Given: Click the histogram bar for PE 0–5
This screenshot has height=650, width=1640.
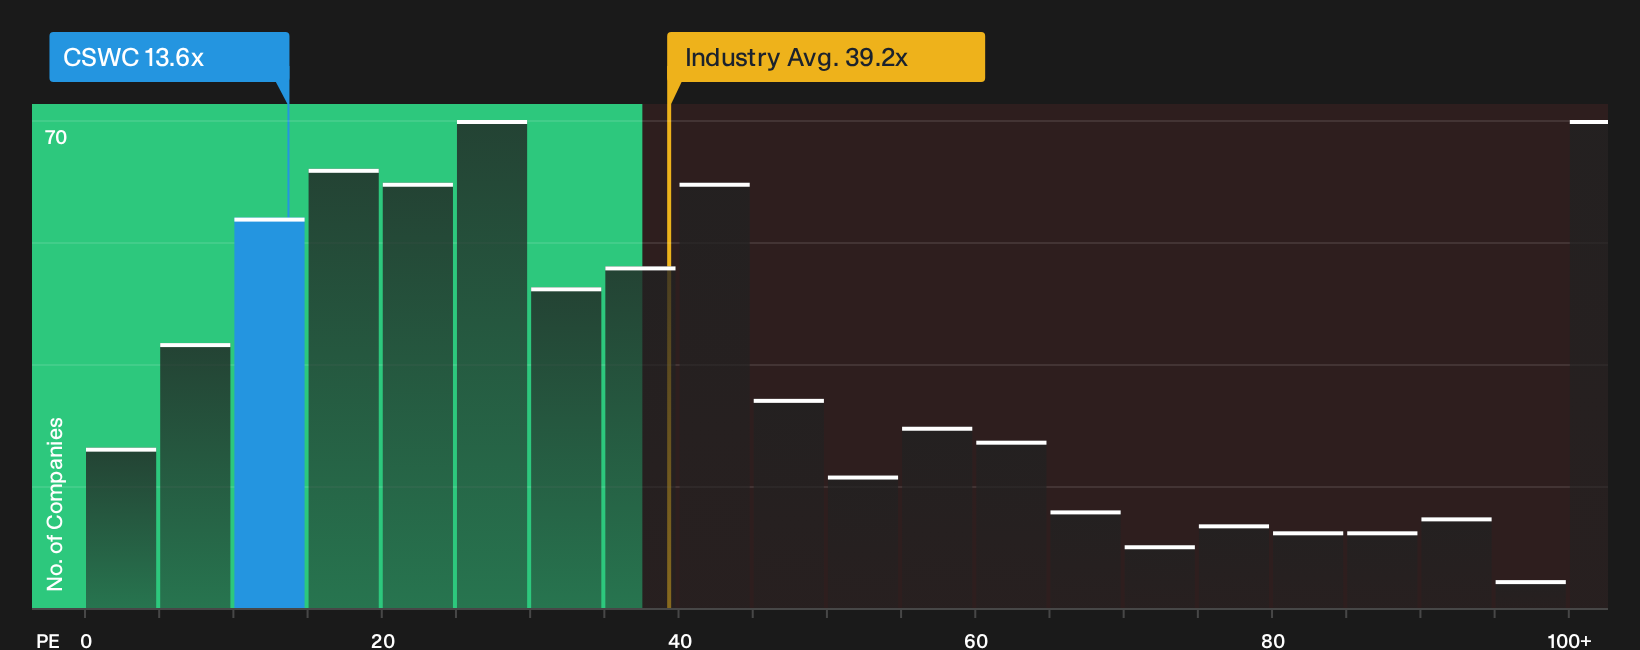Looking at the screenshot, I should click(121, 528).
